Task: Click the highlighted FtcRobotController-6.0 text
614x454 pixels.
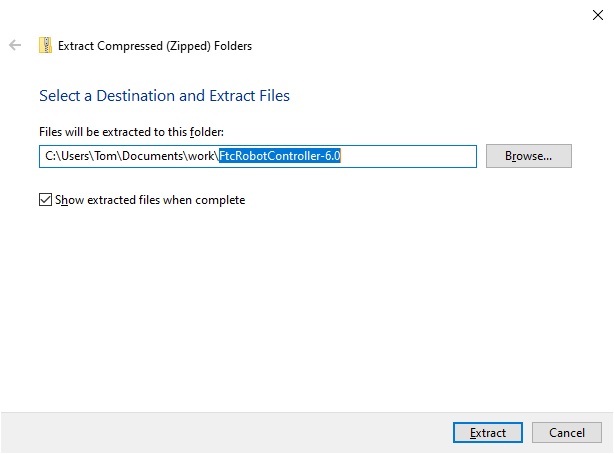Action: pyautogui.click(x=280, y=157)
